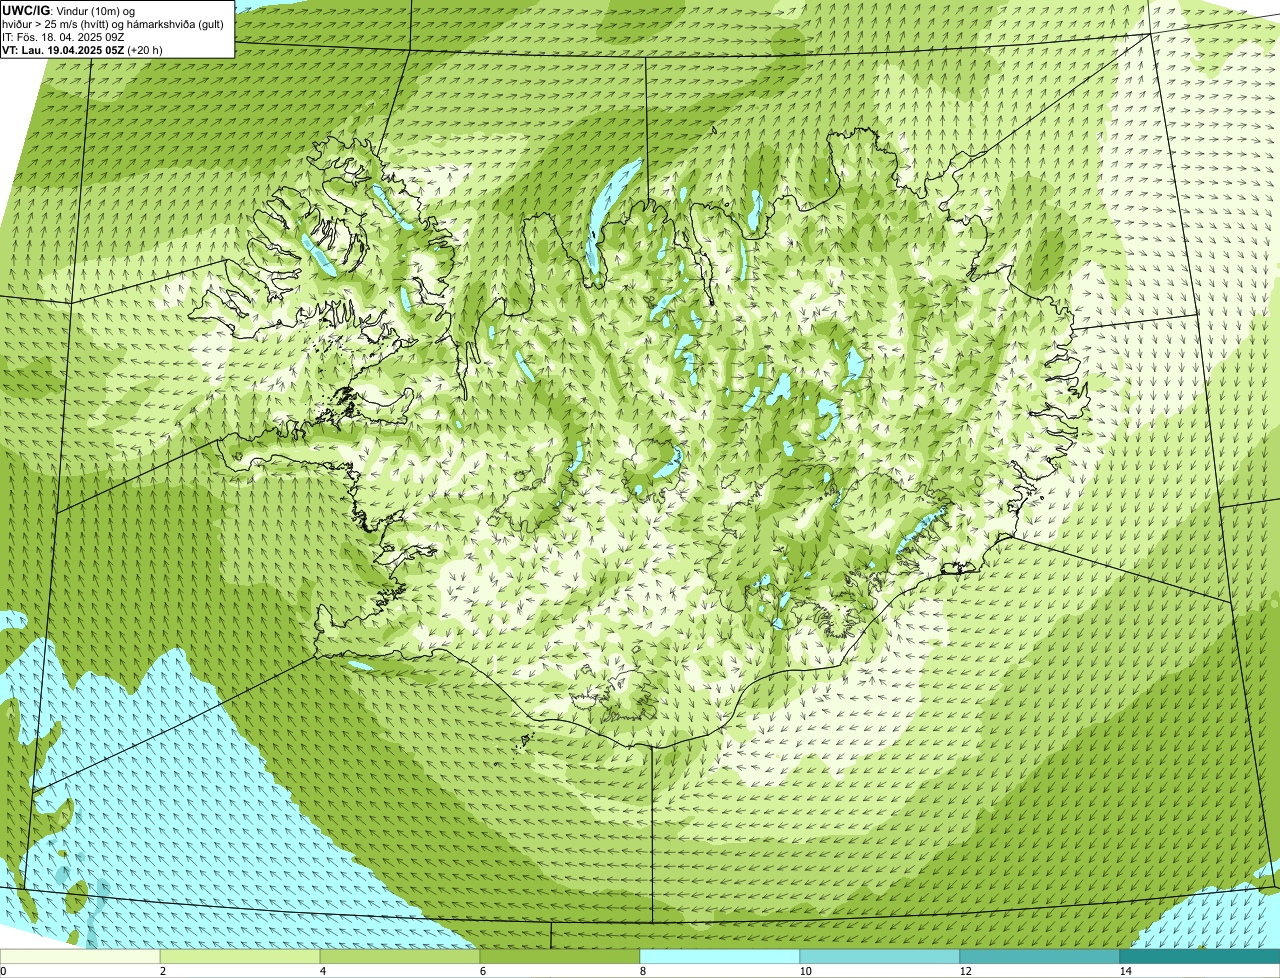Click the "IT: Fös. 18. 04. 2025 09Z" line
The image size is (1280, 978).
point(64,37)
